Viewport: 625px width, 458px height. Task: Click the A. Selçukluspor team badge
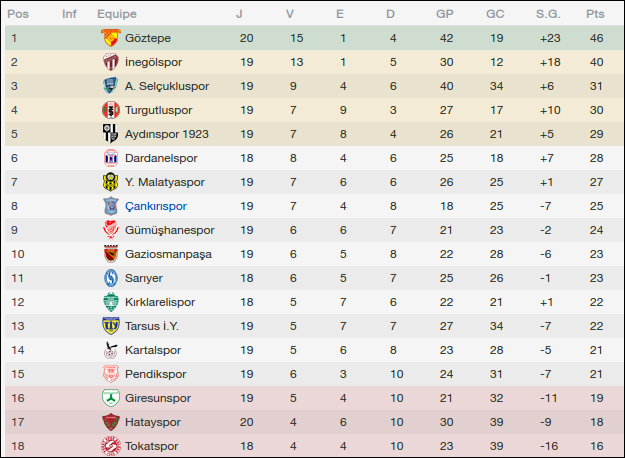pos(110,86)
